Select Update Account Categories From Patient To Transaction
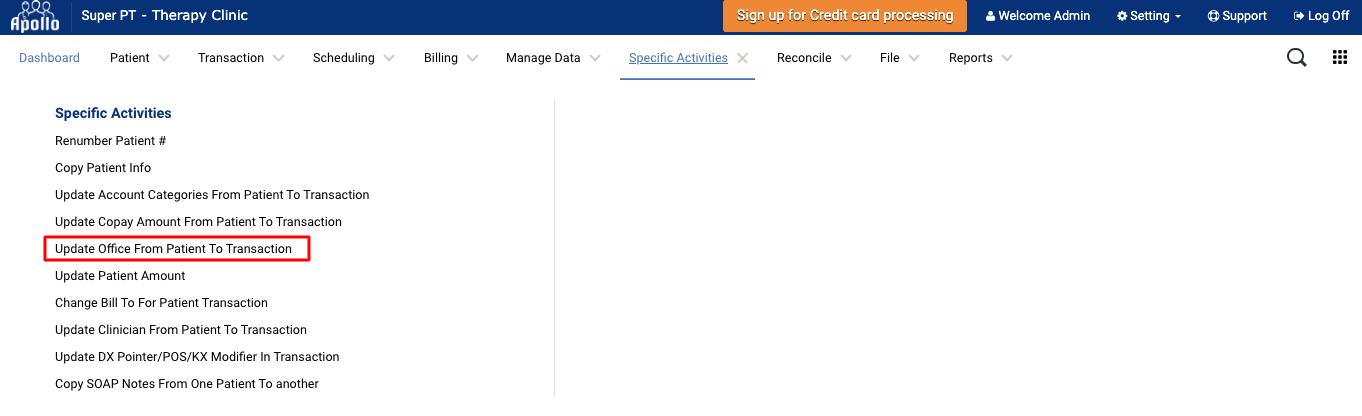This screenshot has width=1362, height=416. [x=212, y=195]
